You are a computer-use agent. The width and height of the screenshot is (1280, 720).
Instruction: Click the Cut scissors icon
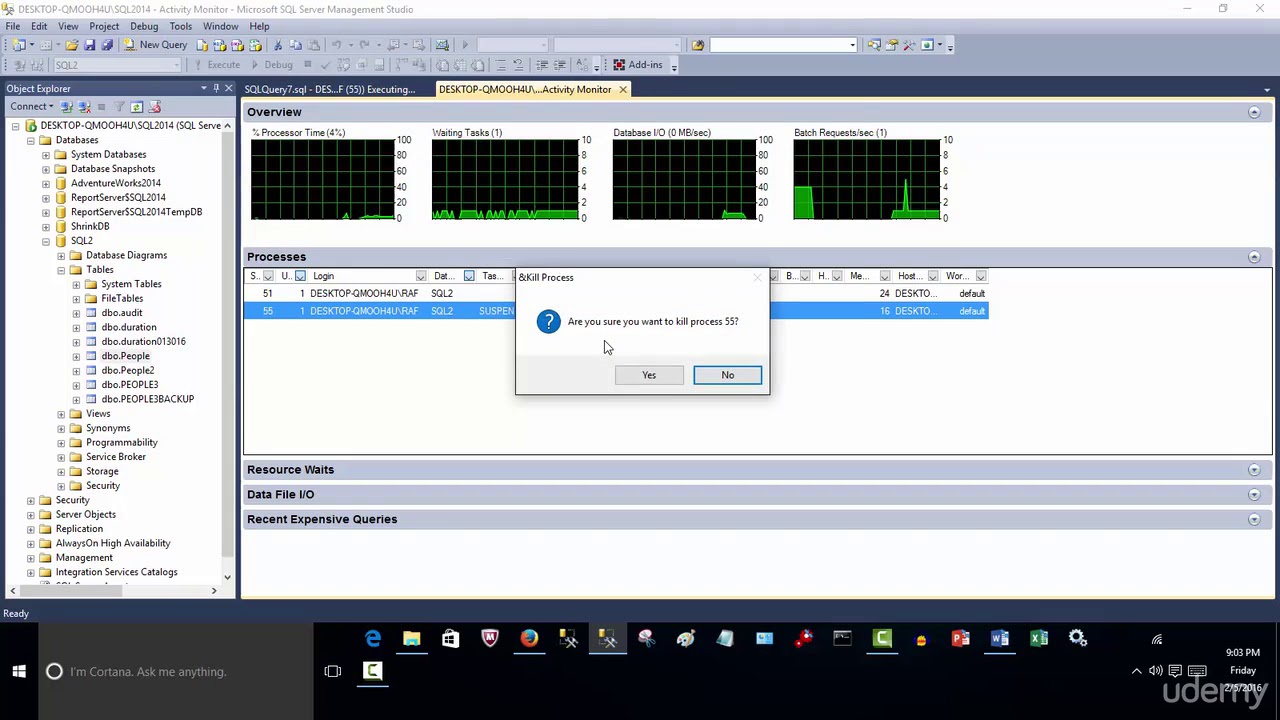[278, 45]
